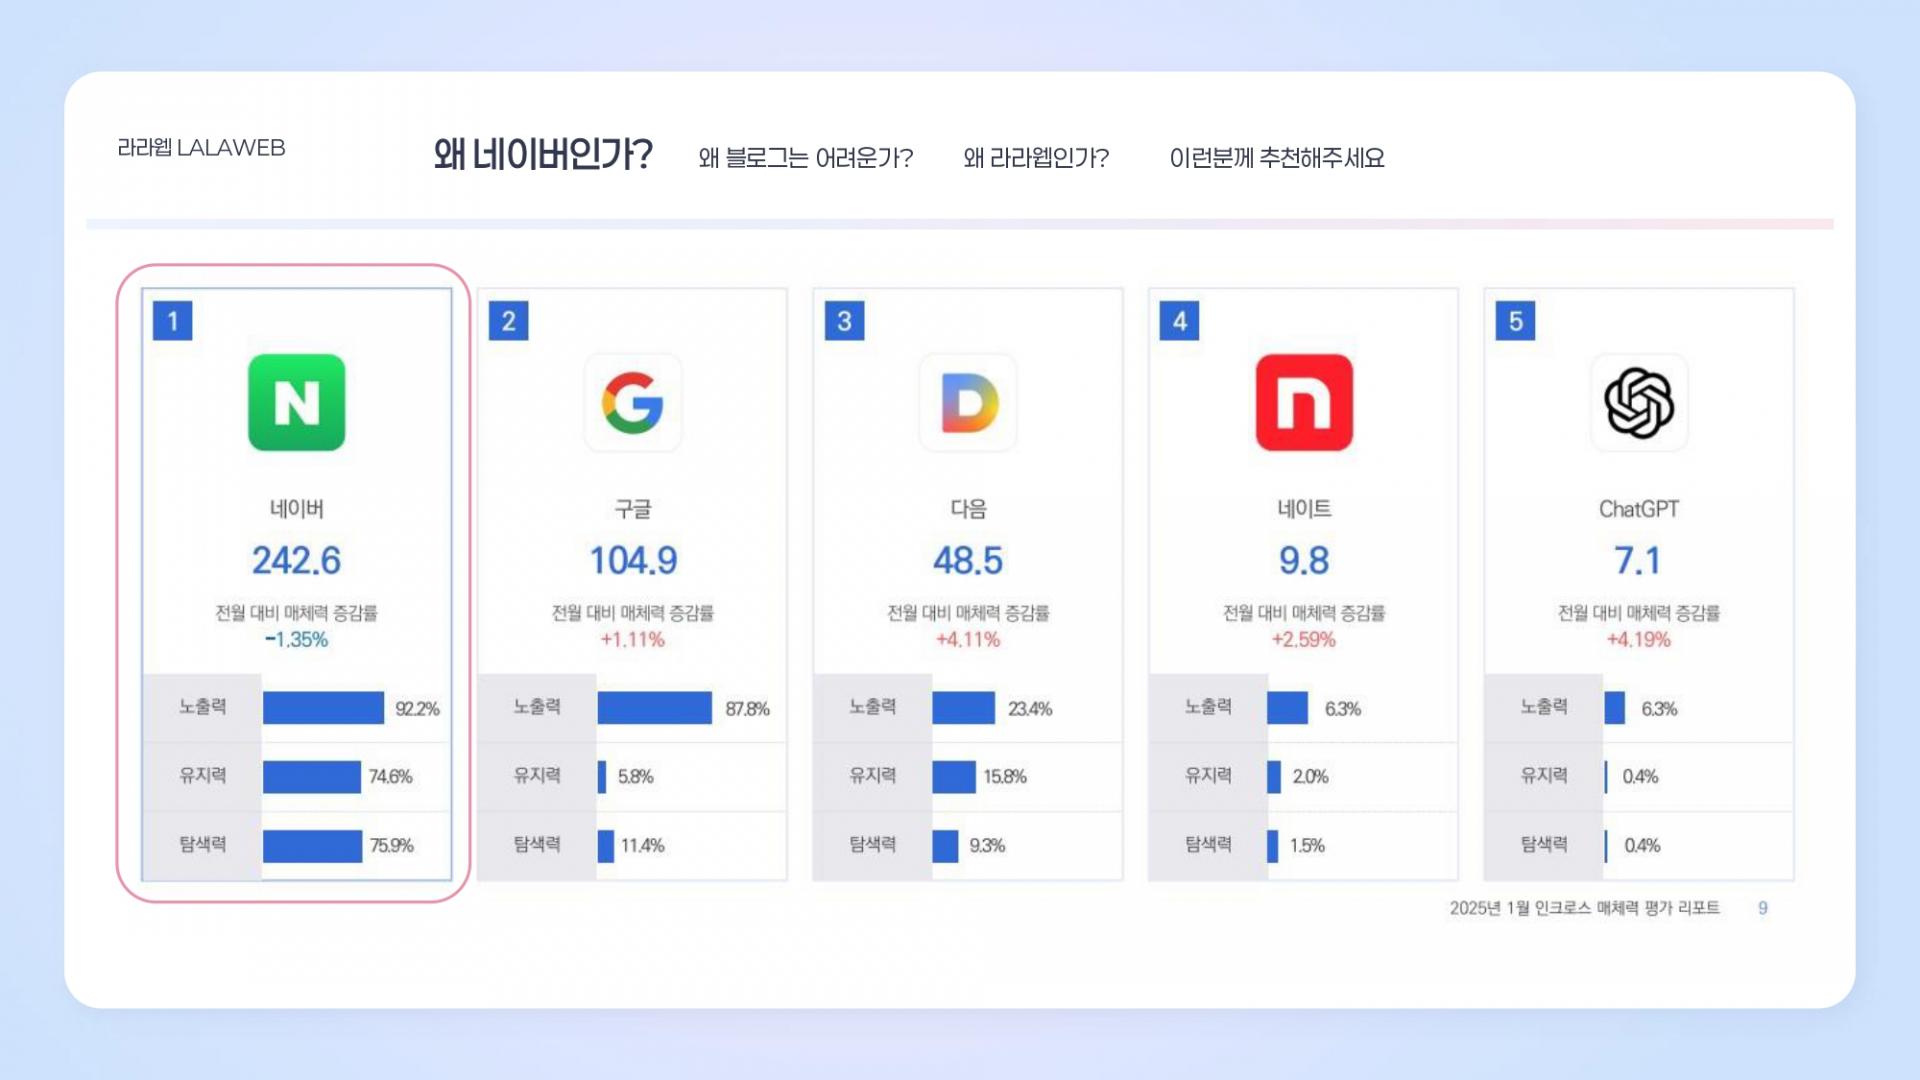
Task: Click page number 9
Action: click(1763, 908)
